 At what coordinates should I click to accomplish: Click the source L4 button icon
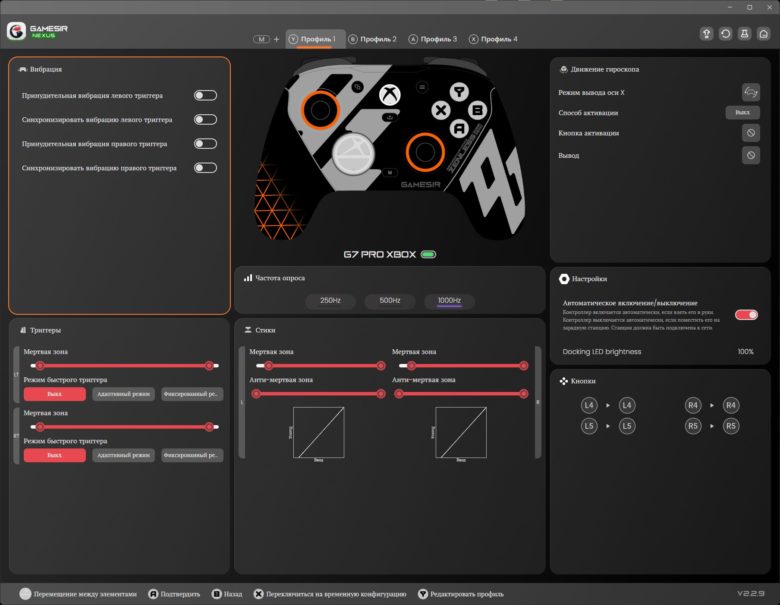pos(589,405)
